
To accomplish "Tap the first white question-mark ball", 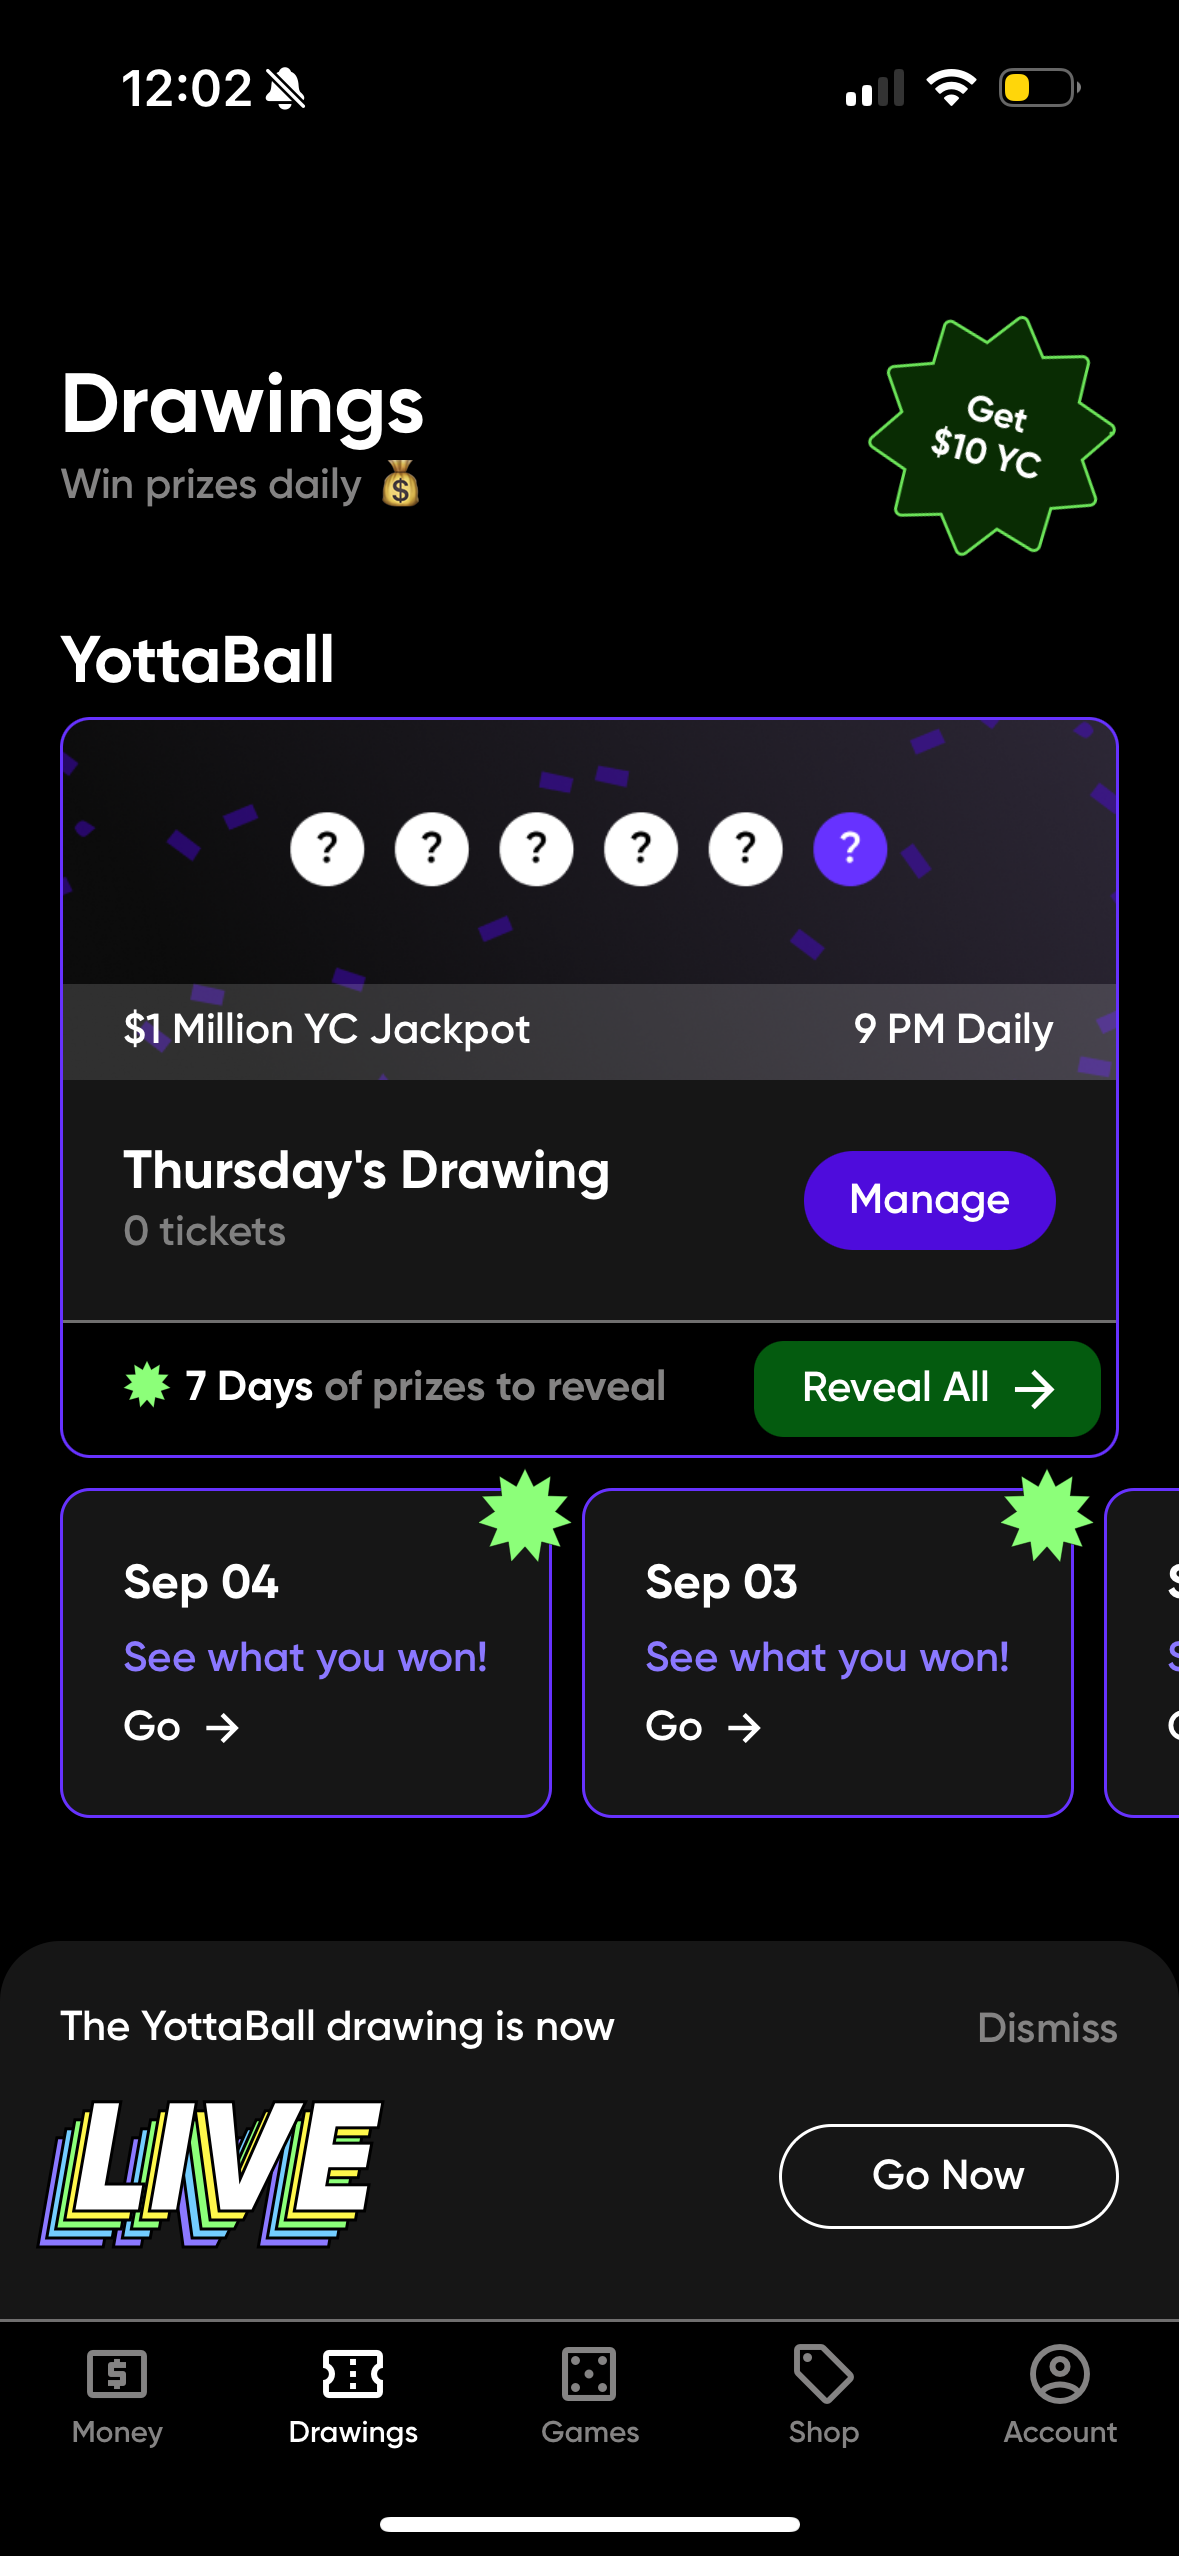I will (327, 849).
